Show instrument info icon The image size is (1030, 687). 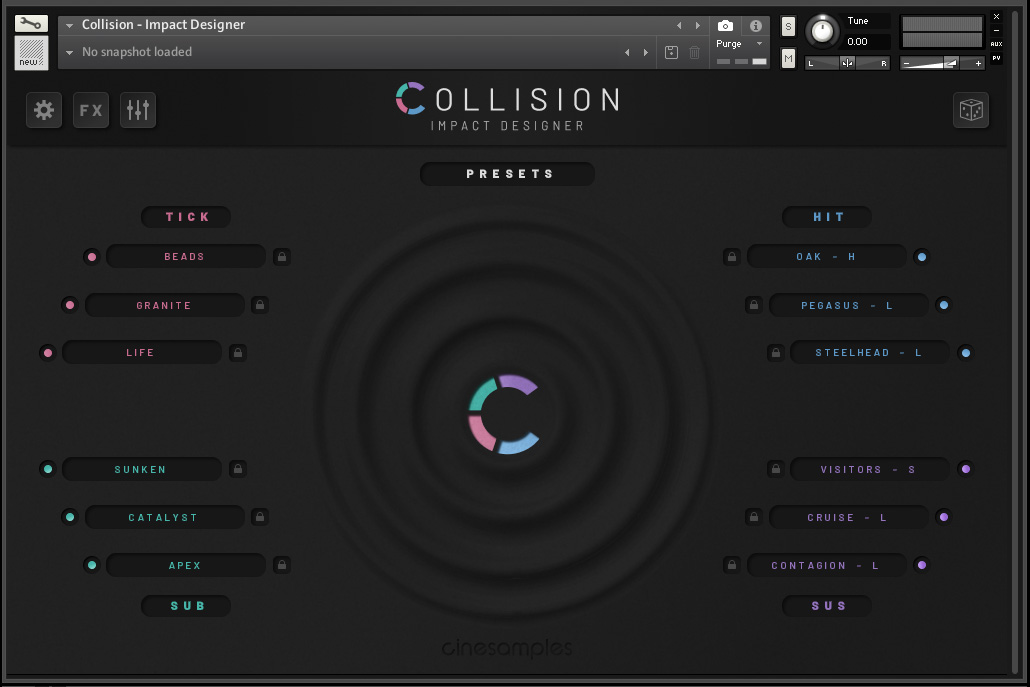(756, 26)
